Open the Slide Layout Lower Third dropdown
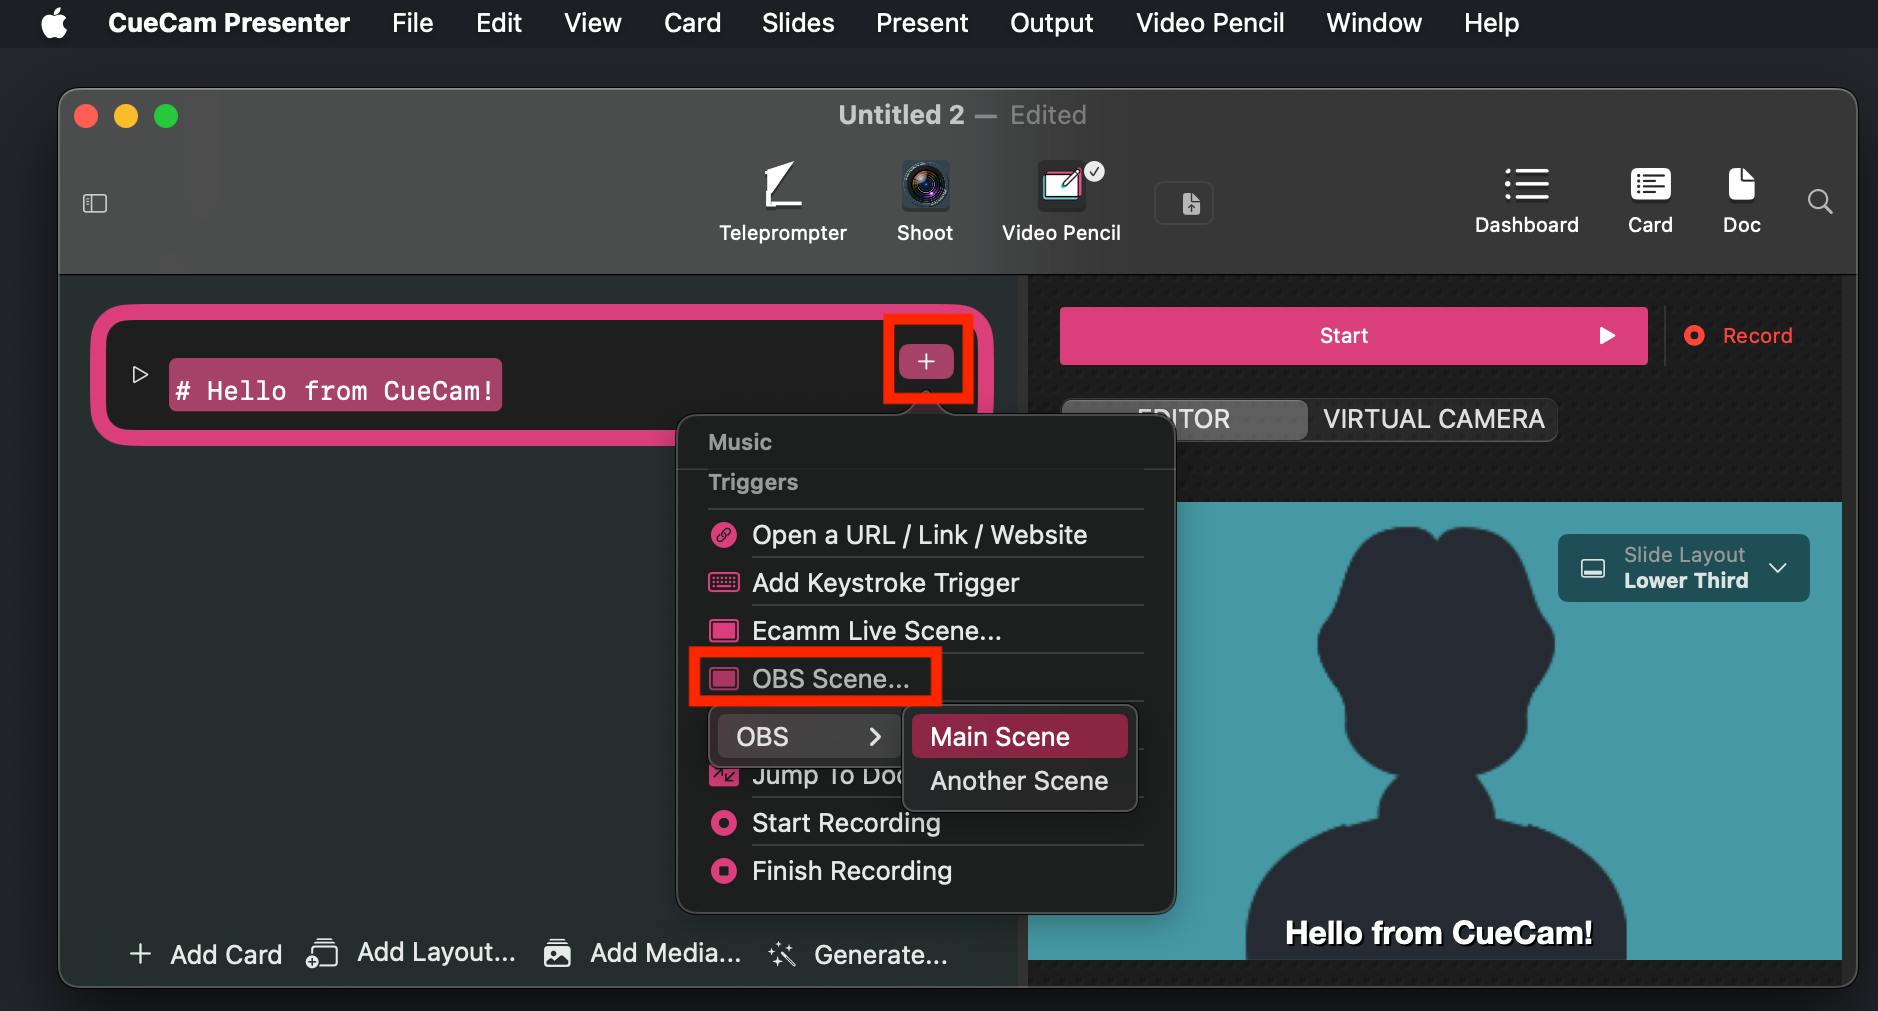The image size is (1878, 1011). (1684, 568)
